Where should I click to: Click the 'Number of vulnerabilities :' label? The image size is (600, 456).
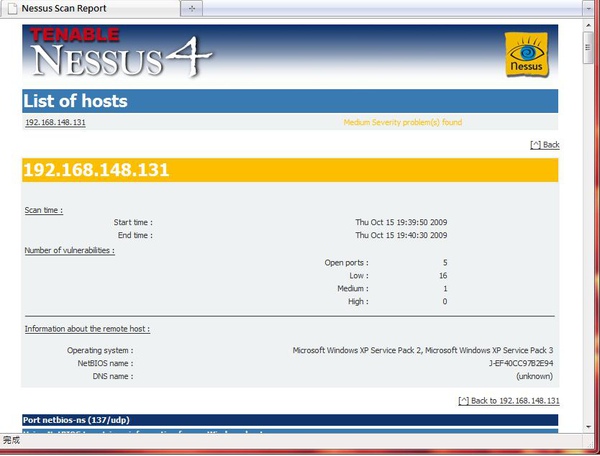coord(69,250)
